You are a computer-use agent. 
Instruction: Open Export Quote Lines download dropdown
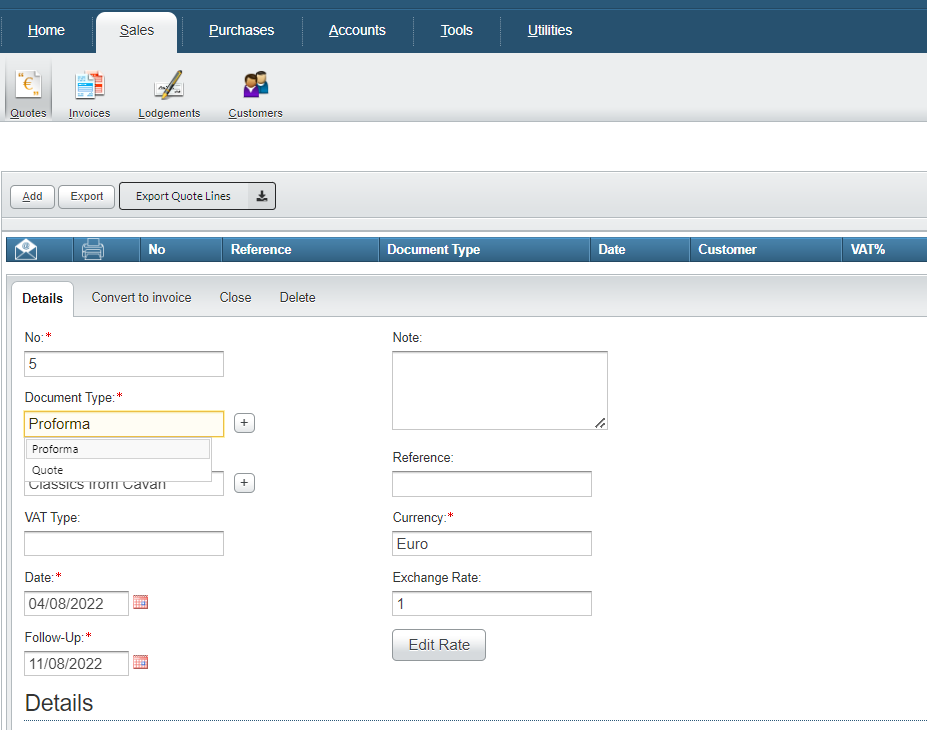coord(261,196)
